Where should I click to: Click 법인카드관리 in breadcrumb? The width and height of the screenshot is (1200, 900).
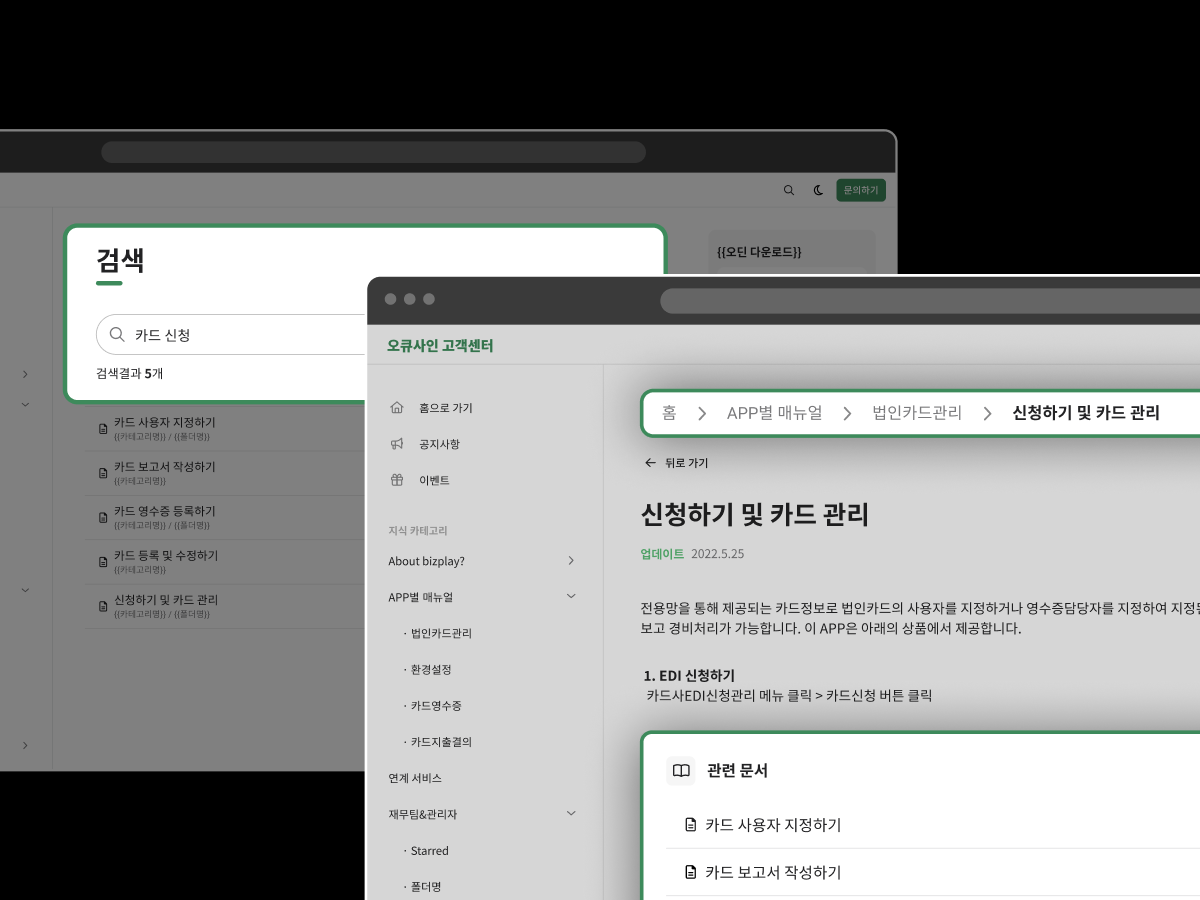917,412
